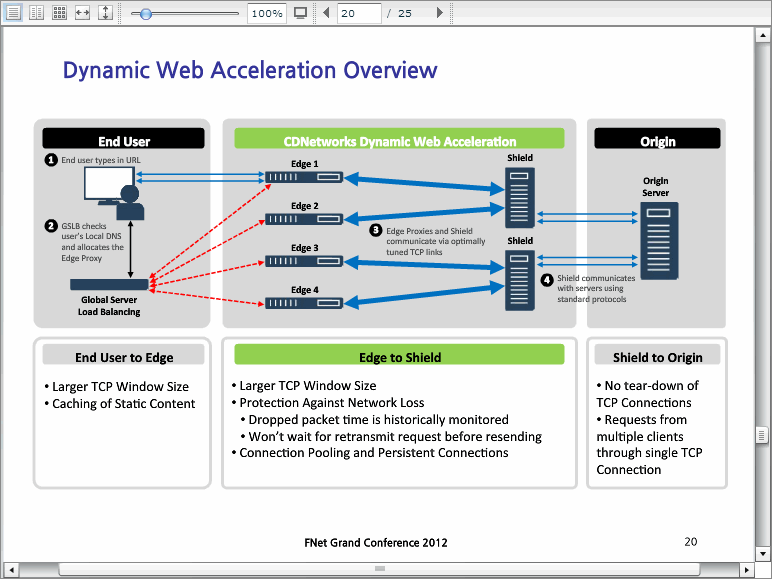Click 'CDNetworks Dynamic Web Acceleration' green header
Image resolution: width=772 pixels, height=579 pixels.
tap(399, 138)
